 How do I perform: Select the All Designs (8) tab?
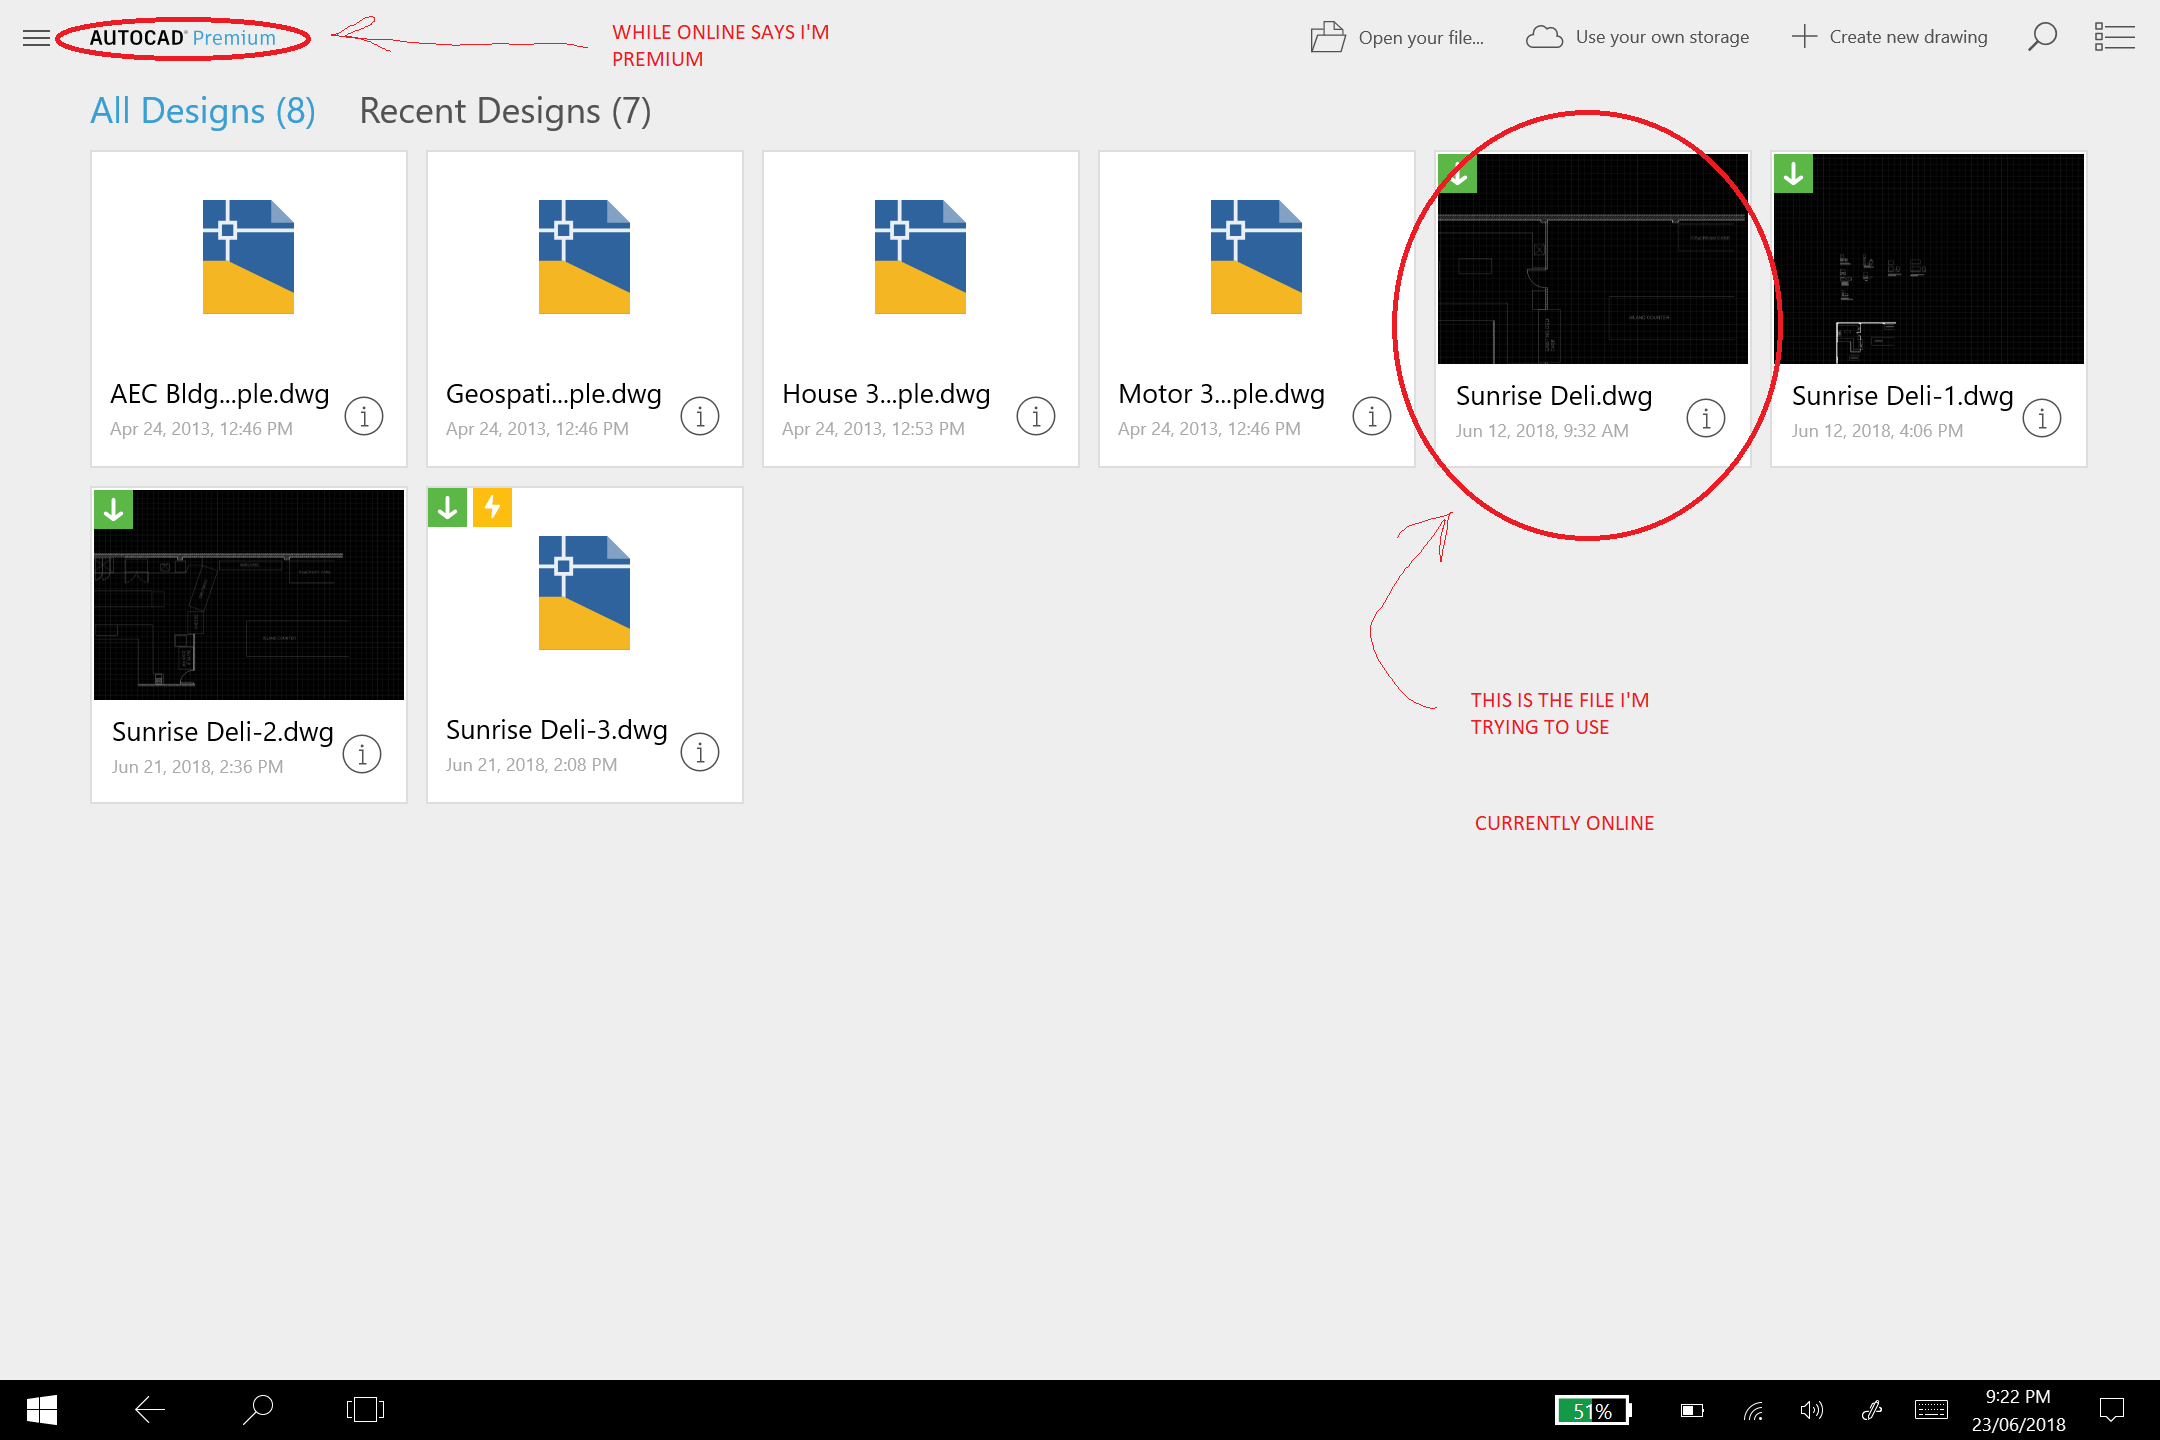pyautogui.click(x=203, y=111)
